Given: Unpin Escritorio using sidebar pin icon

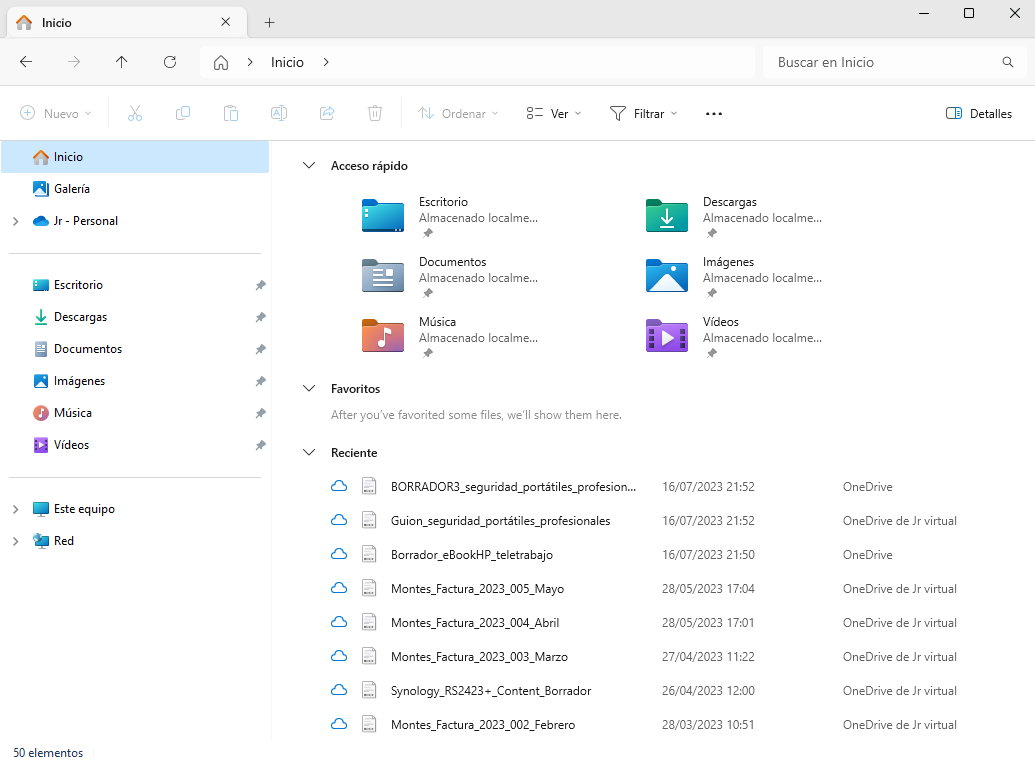Looking at the screenshot, I should click(x=260, y=285).
